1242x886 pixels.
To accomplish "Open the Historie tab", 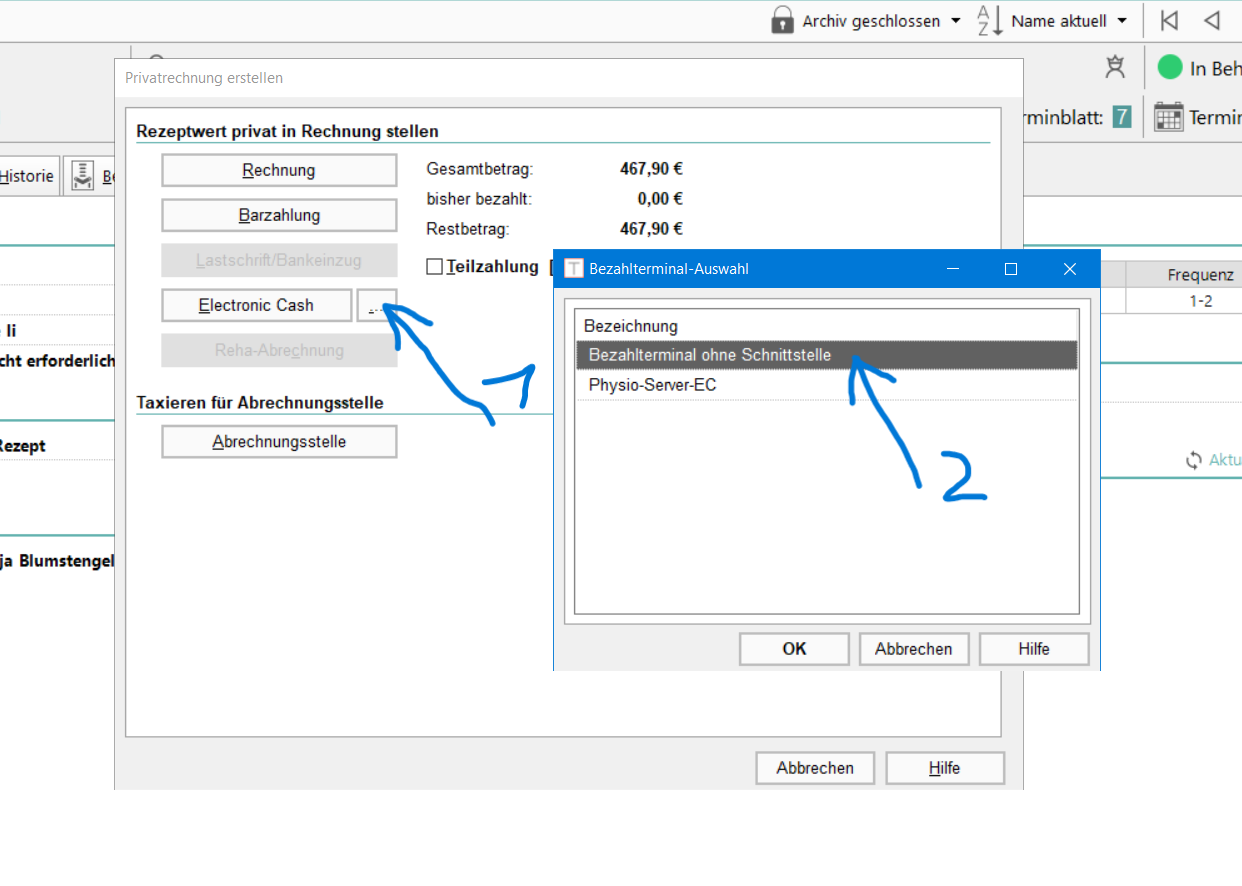I will coord(27,176).
